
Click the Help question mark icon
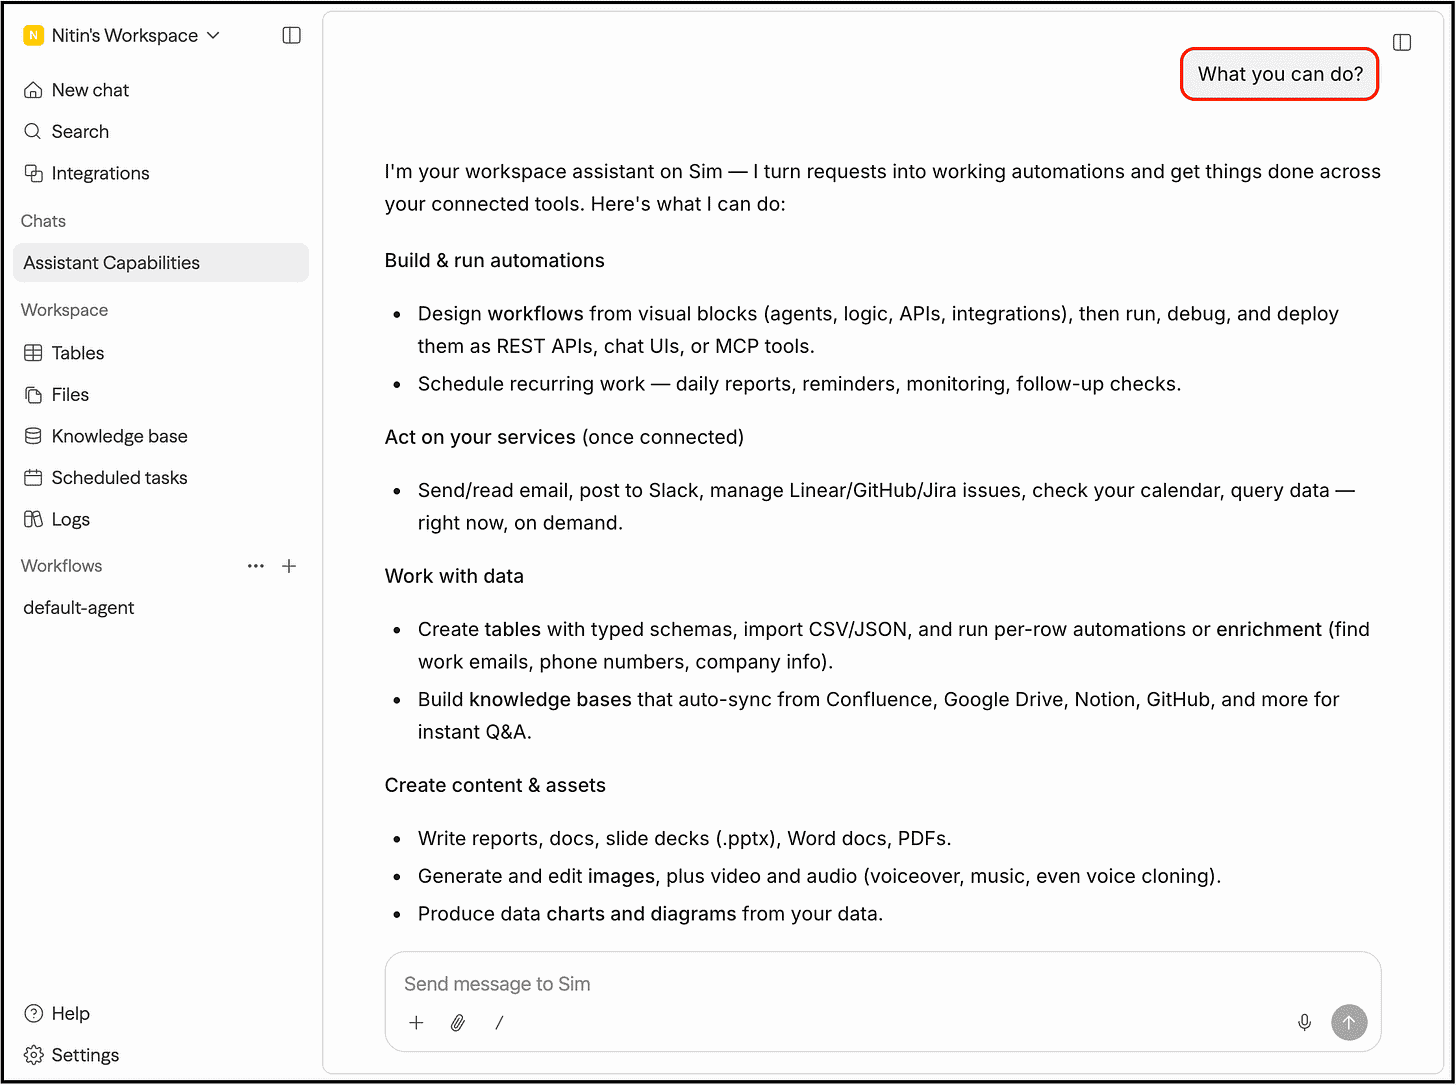(x=33, y=1013)
